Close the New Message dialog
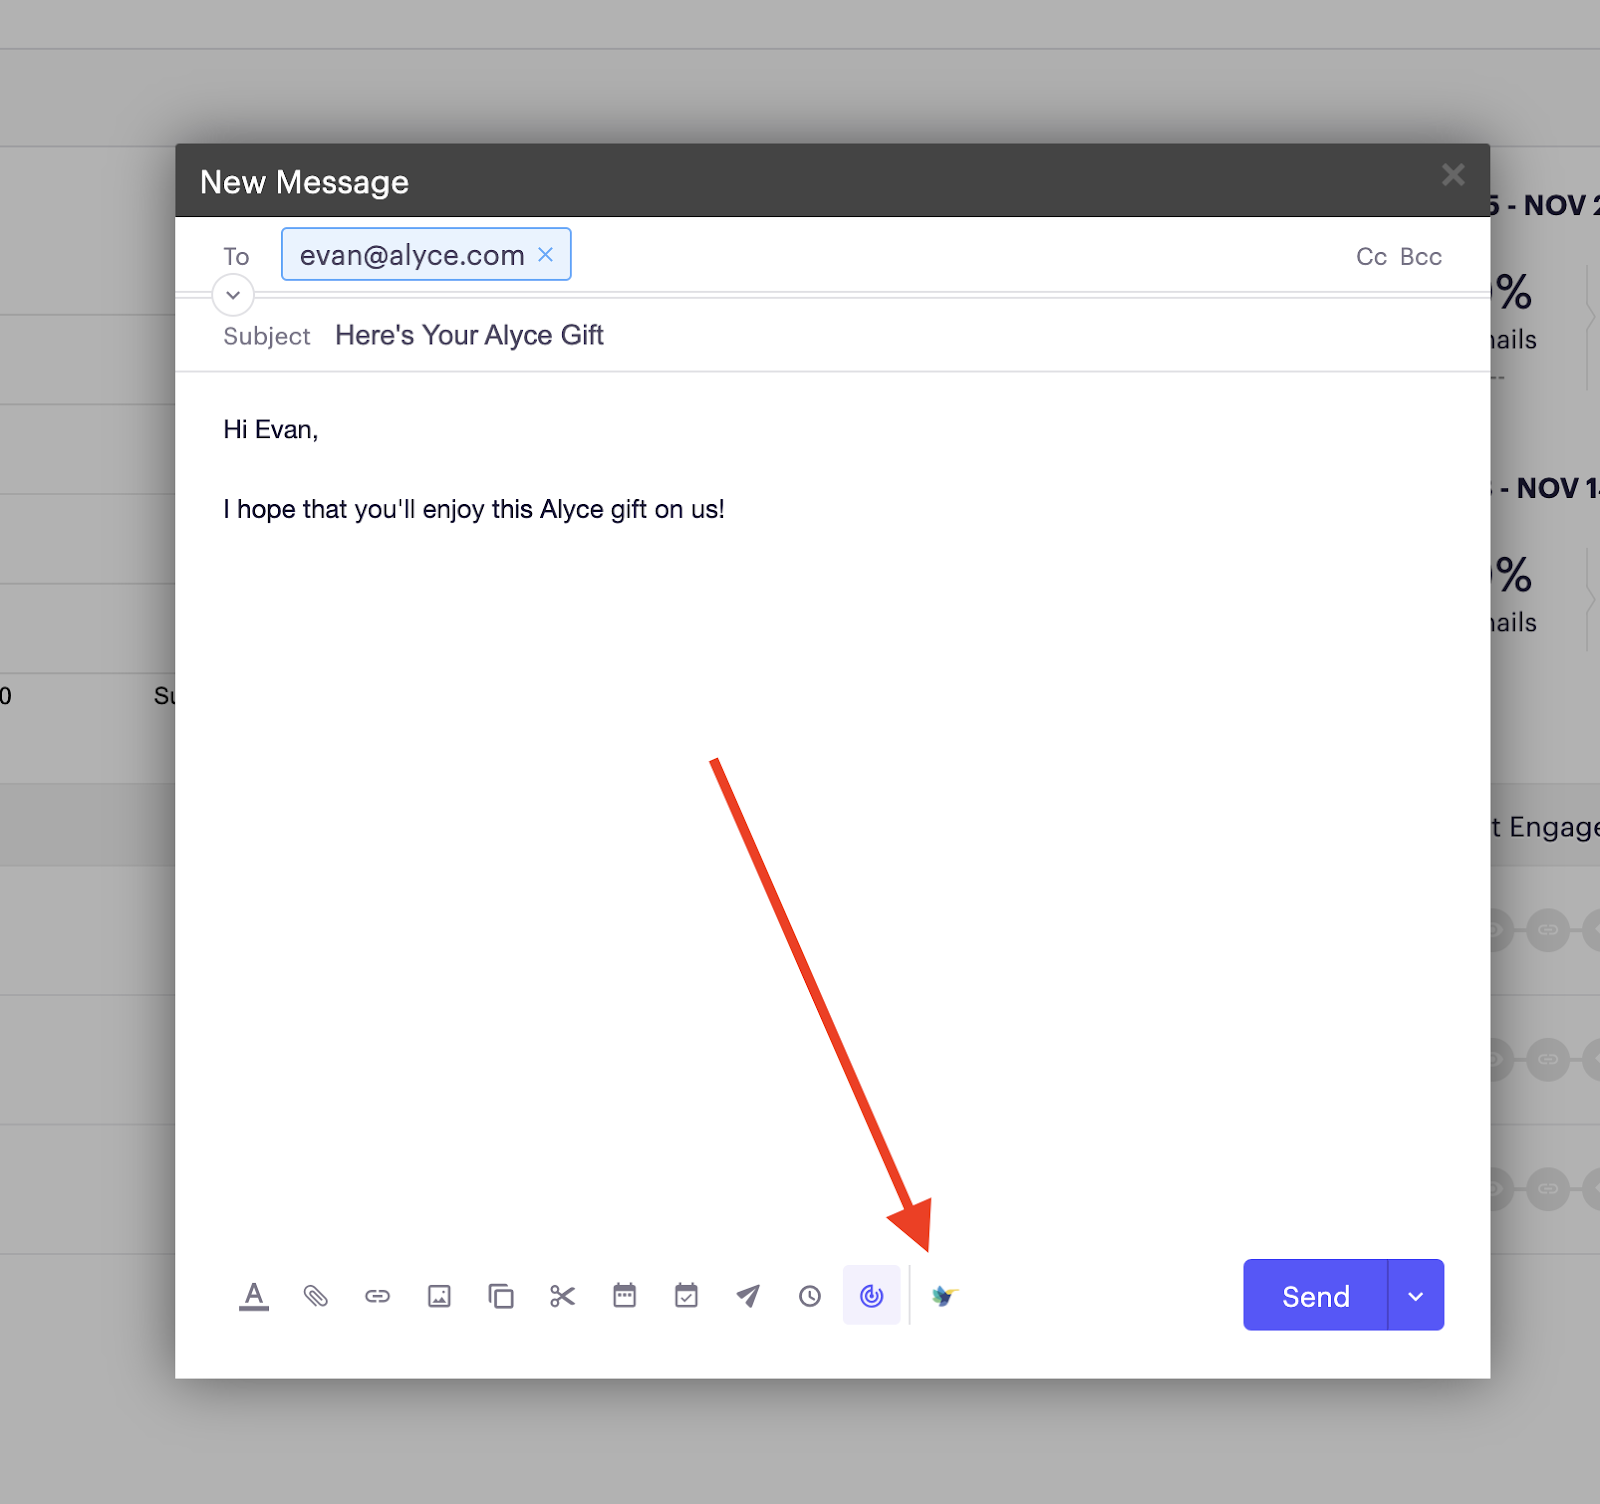The height and width of the screenshot is (1504, 1600). pyautogui.click(x=1453, y=175)
